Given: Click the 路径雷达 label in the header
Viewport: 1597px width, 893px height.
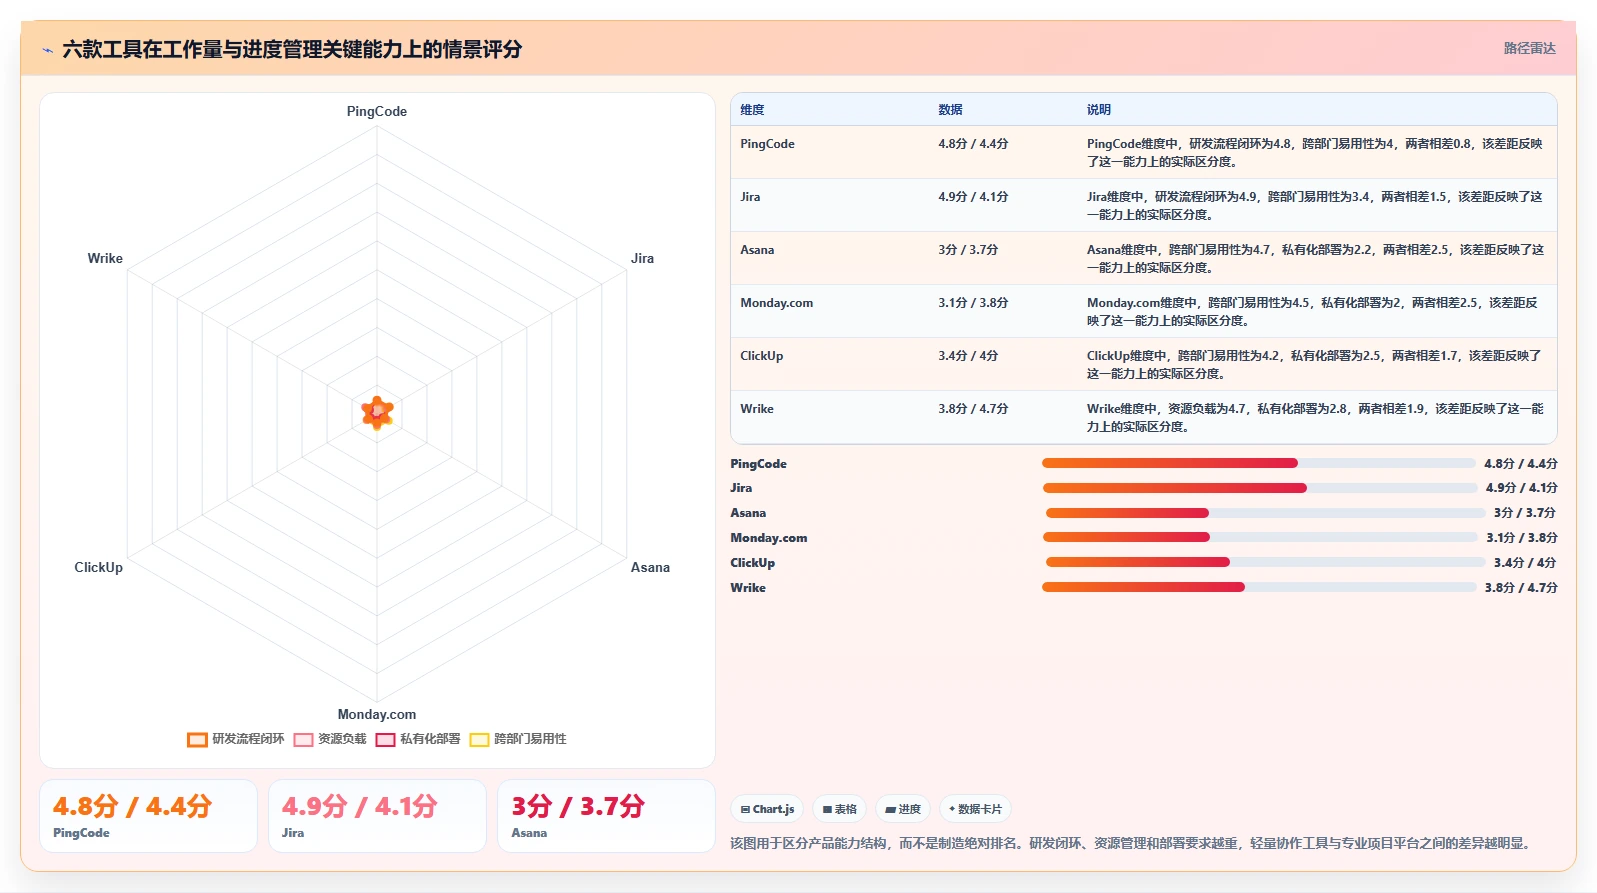Looking at the screenshot, I should [x=1529, y=48].
